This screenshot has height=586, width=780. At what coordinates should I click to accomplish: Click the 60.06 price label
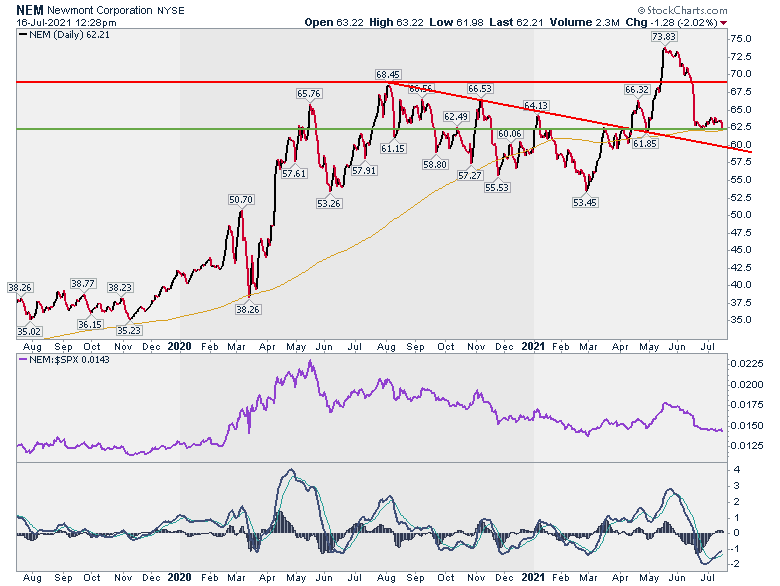pos(510,133)
